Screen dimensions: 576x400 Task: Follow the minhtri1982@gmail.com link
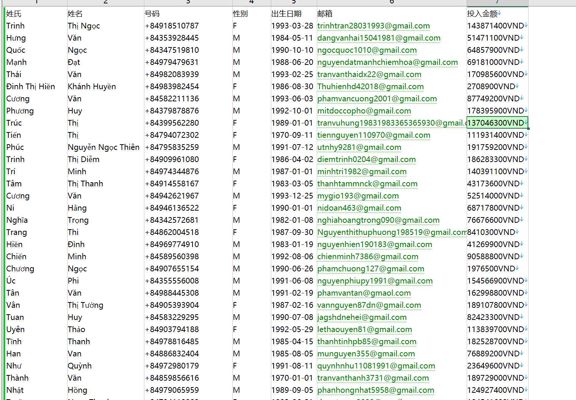[x=362, y=171]
